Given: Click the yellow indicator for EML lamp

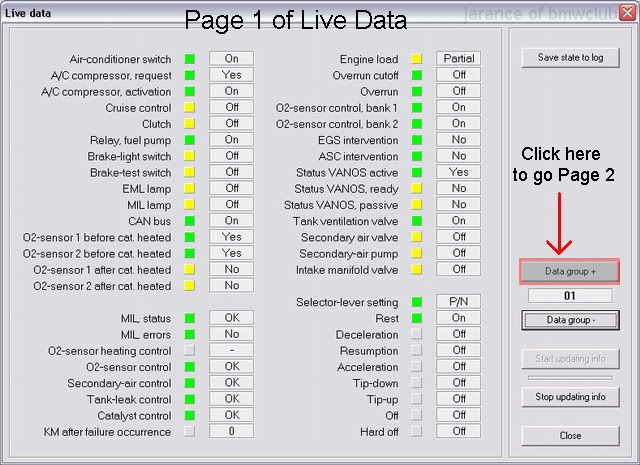Looking at the screenshot, I should 189,189.
